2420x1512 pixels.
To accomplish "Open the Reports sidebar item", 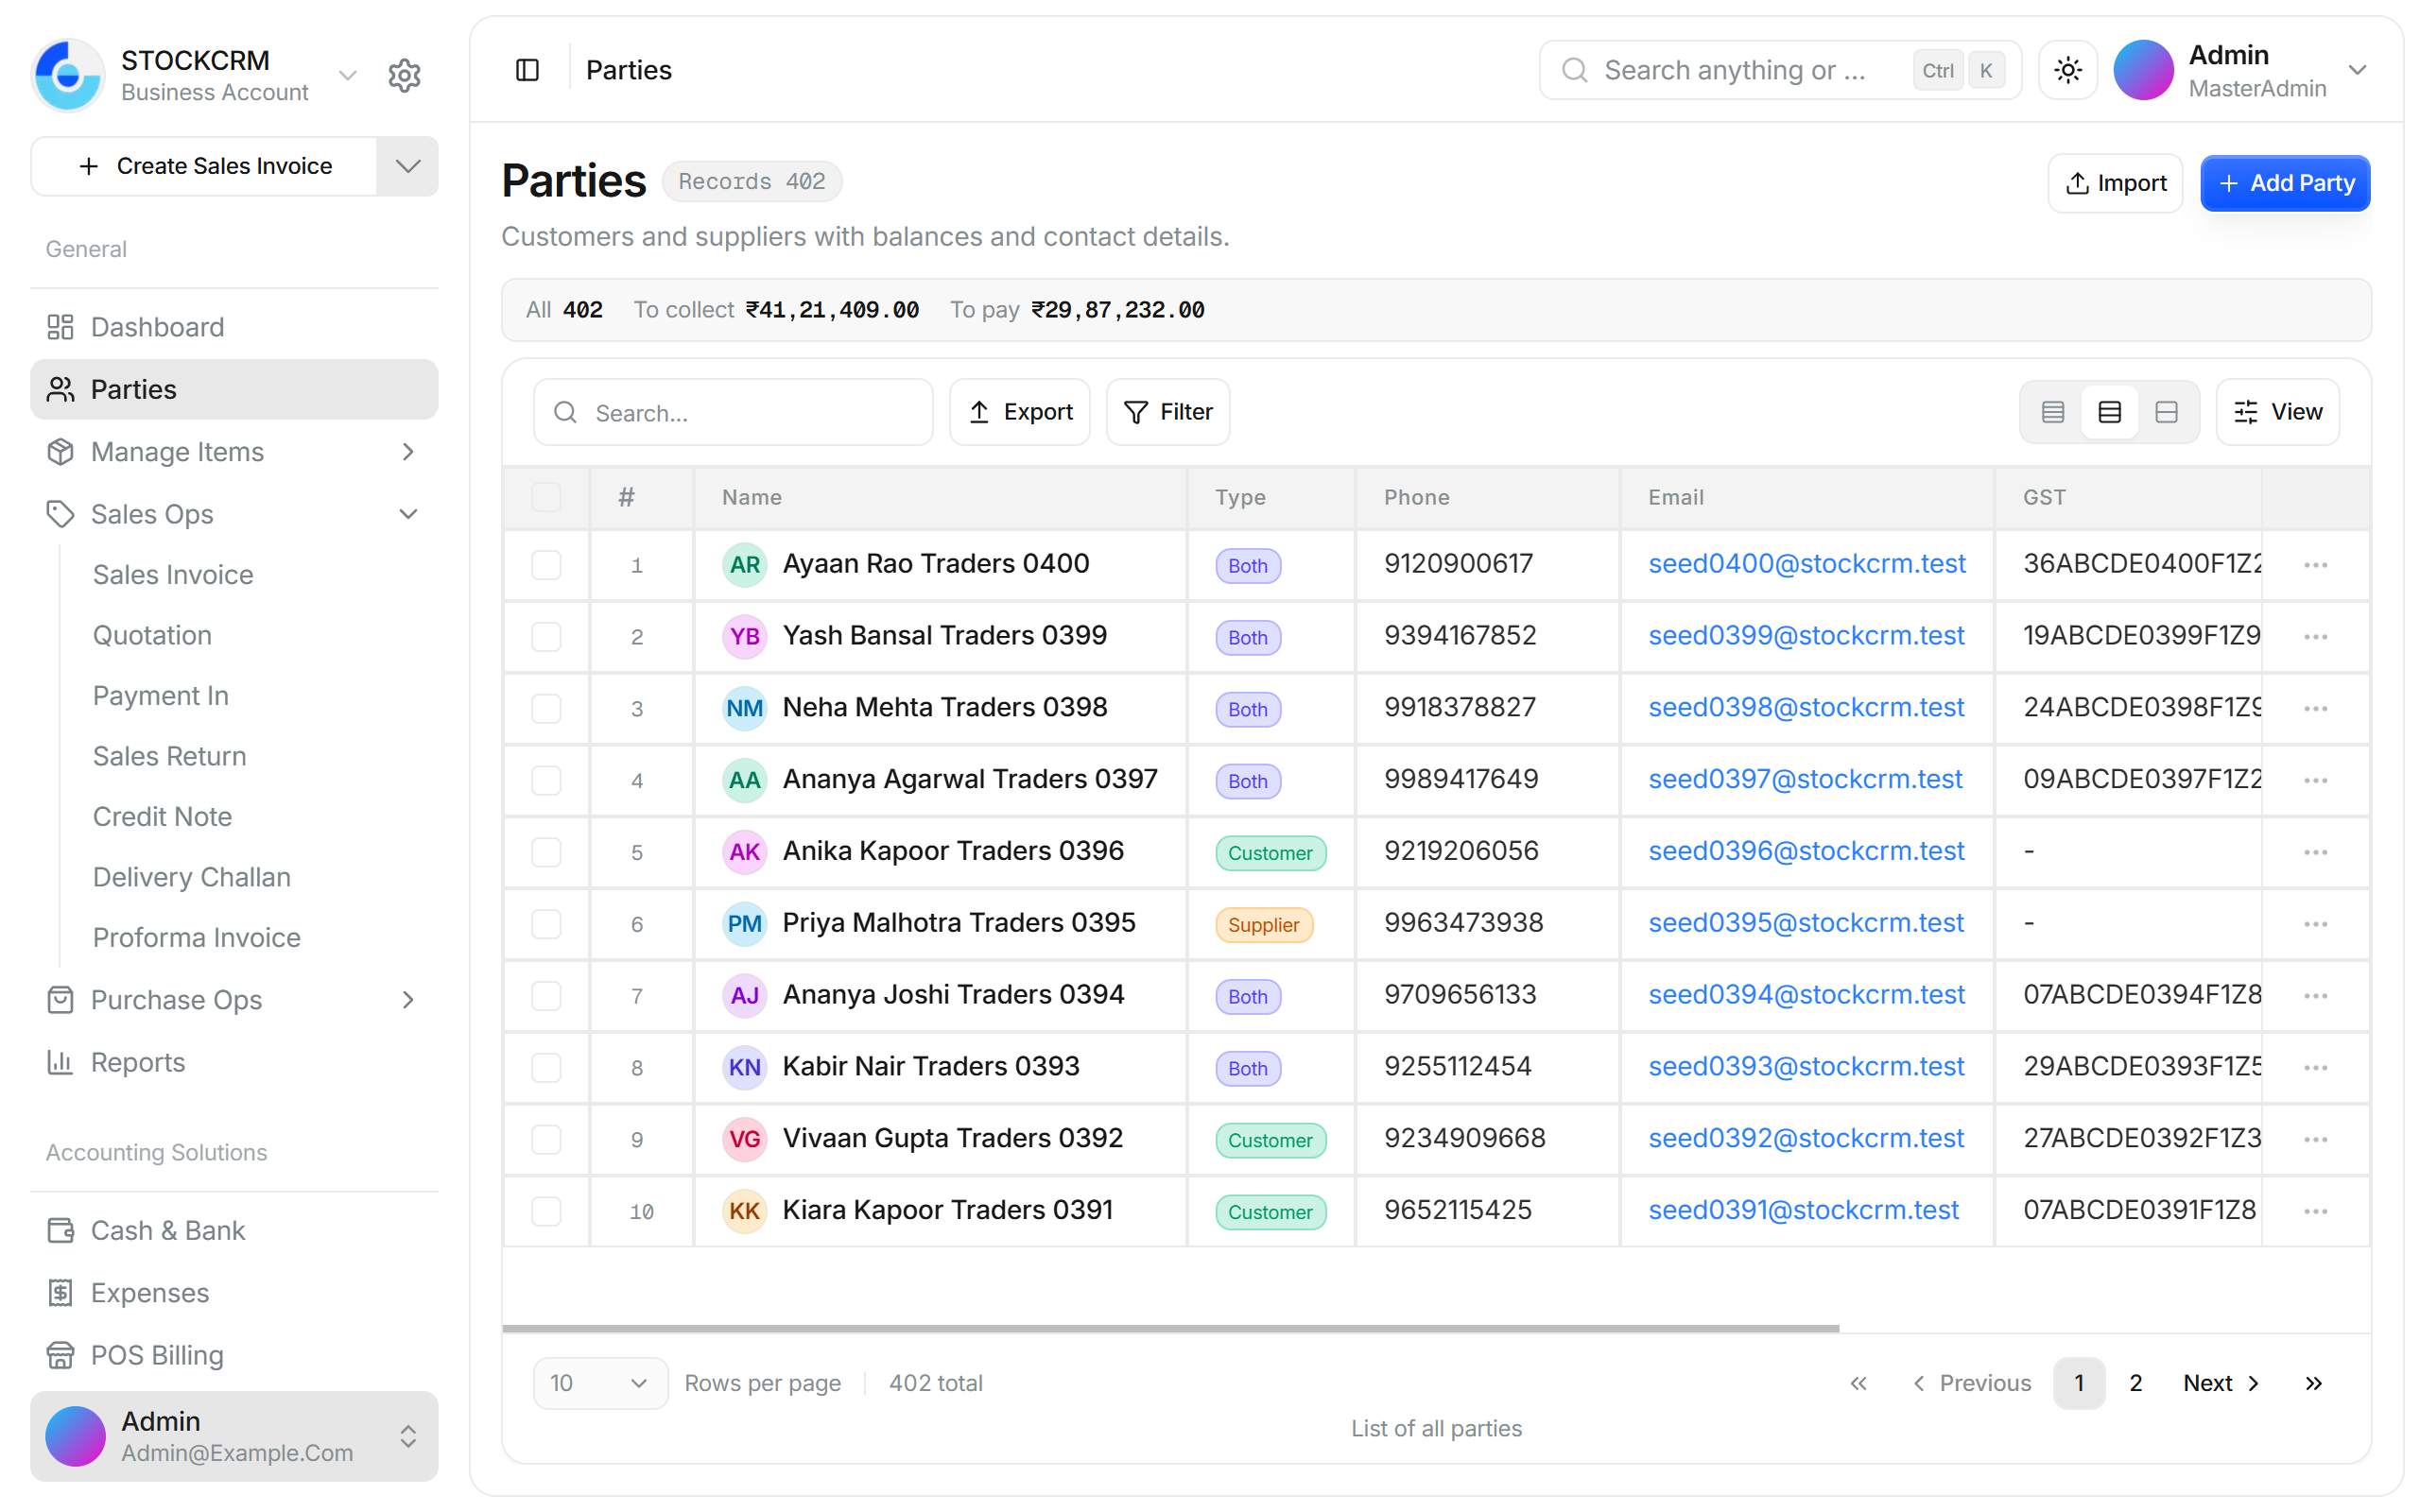I will [234, 1062].
